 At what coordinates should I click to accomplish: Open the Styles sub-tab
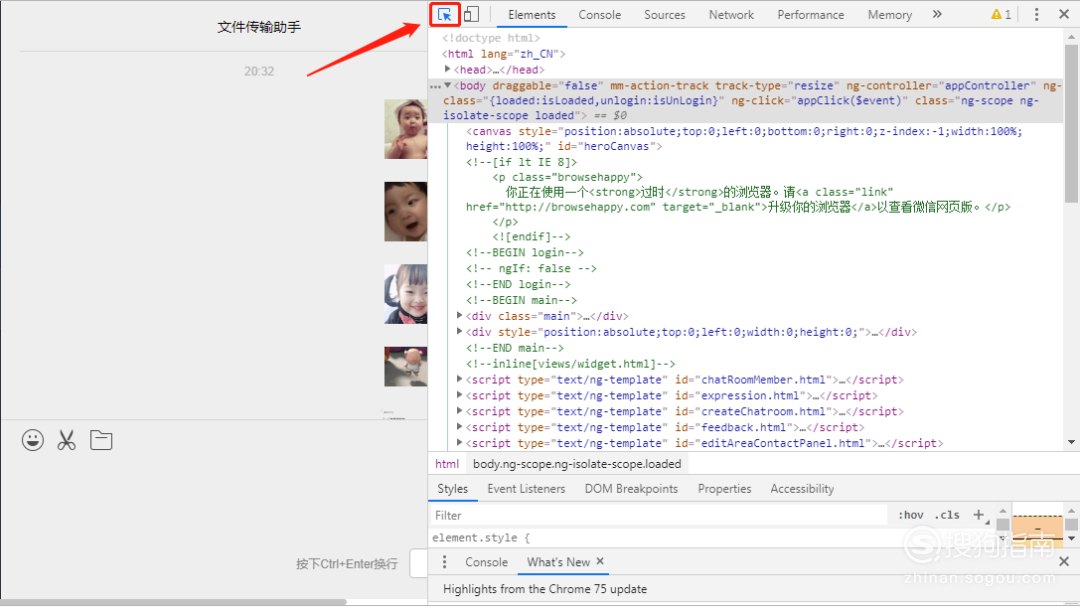(x=453, y=488)
